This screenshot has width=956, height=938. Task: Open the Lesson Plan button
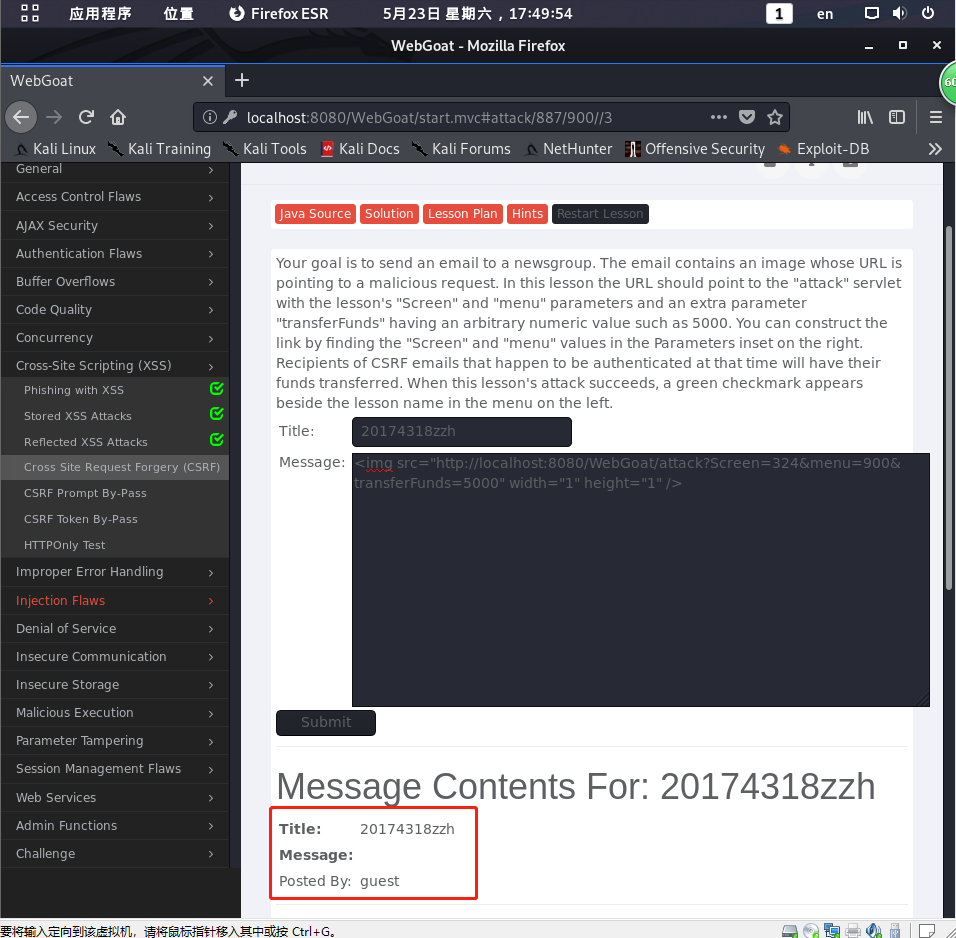(x=463, y=214)
